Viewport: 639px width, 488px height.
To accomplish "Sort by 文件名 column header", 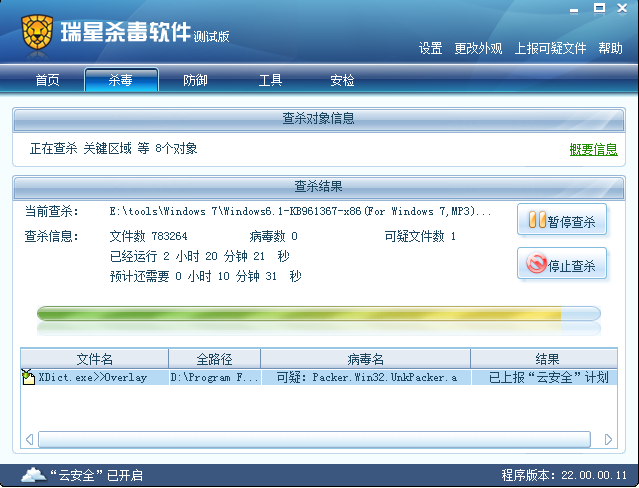I will 95,359.
